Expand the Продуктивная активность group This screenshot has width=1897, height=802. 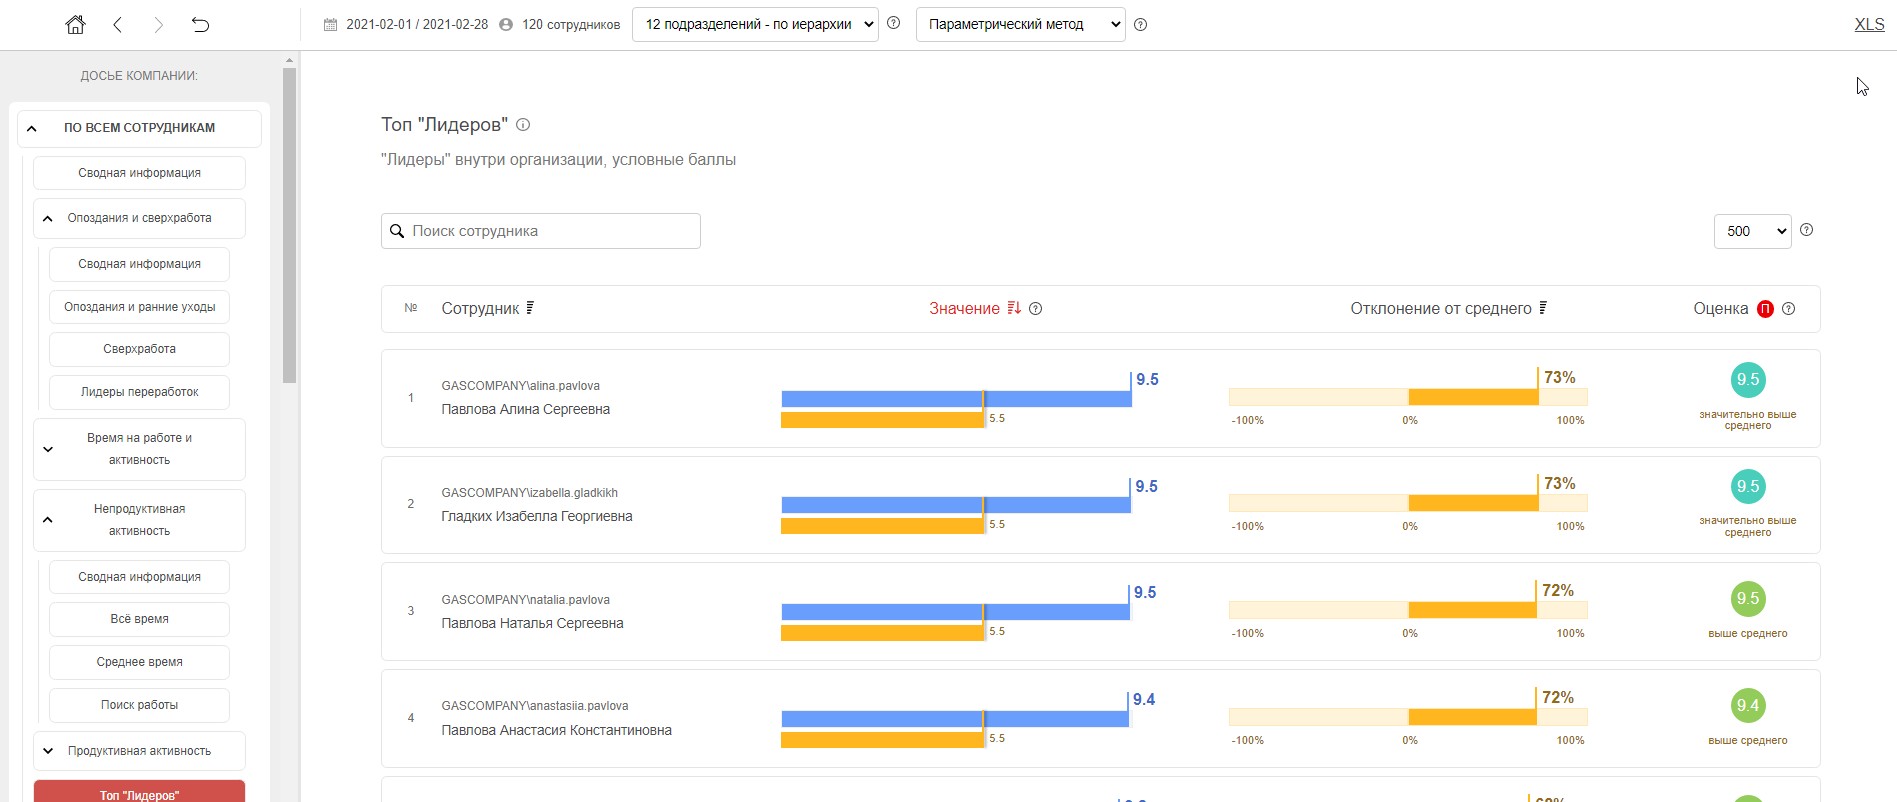point(48,751)
